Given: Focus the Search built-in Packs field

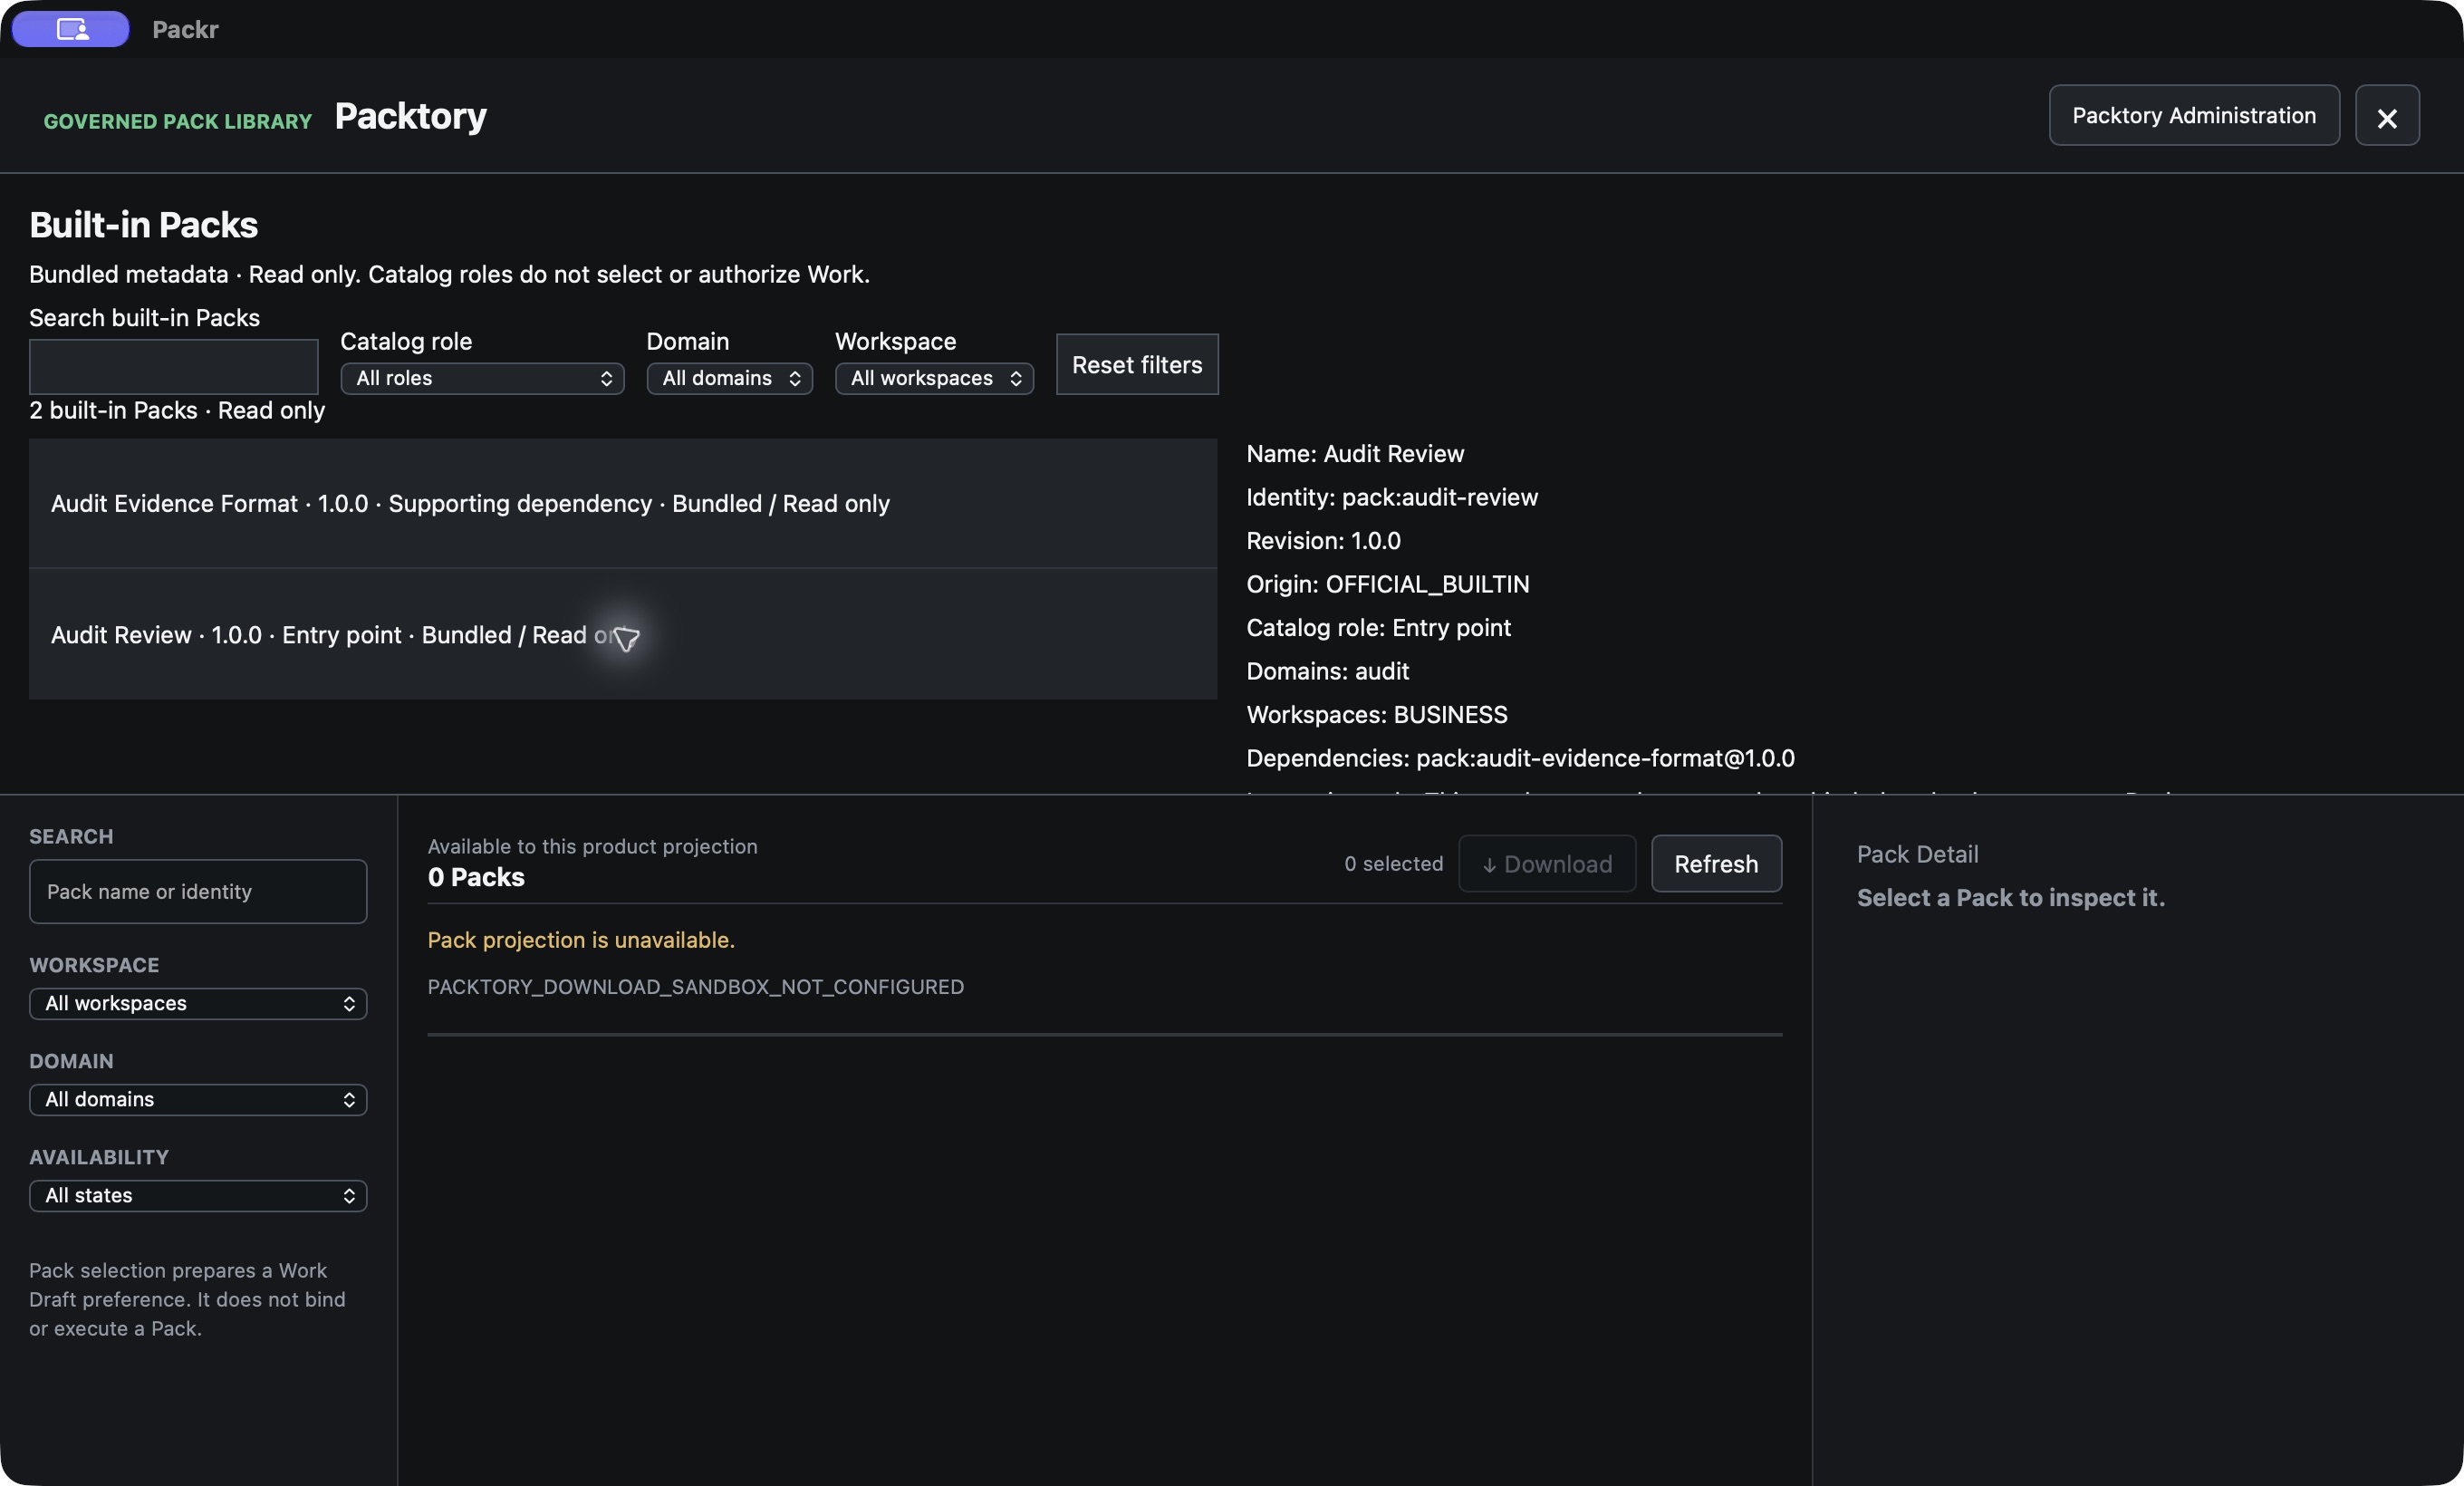Looking at the screenshot, I should click(x=174, y=367).
